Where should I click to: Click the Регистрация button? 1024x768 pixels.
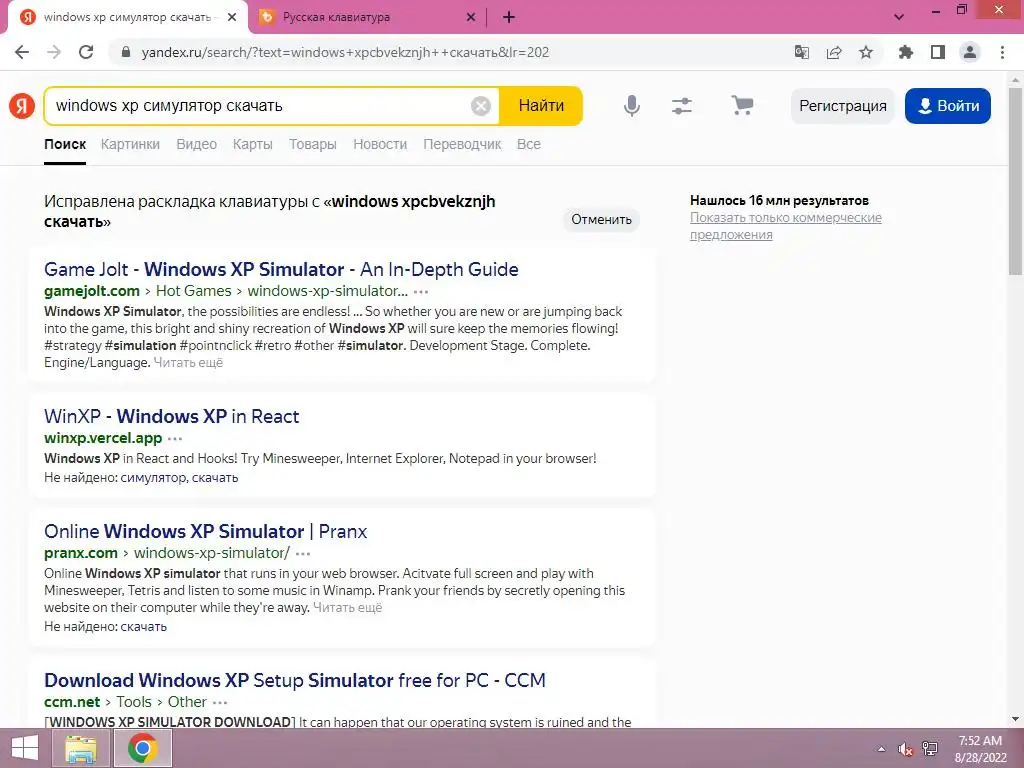click(842, 106)
